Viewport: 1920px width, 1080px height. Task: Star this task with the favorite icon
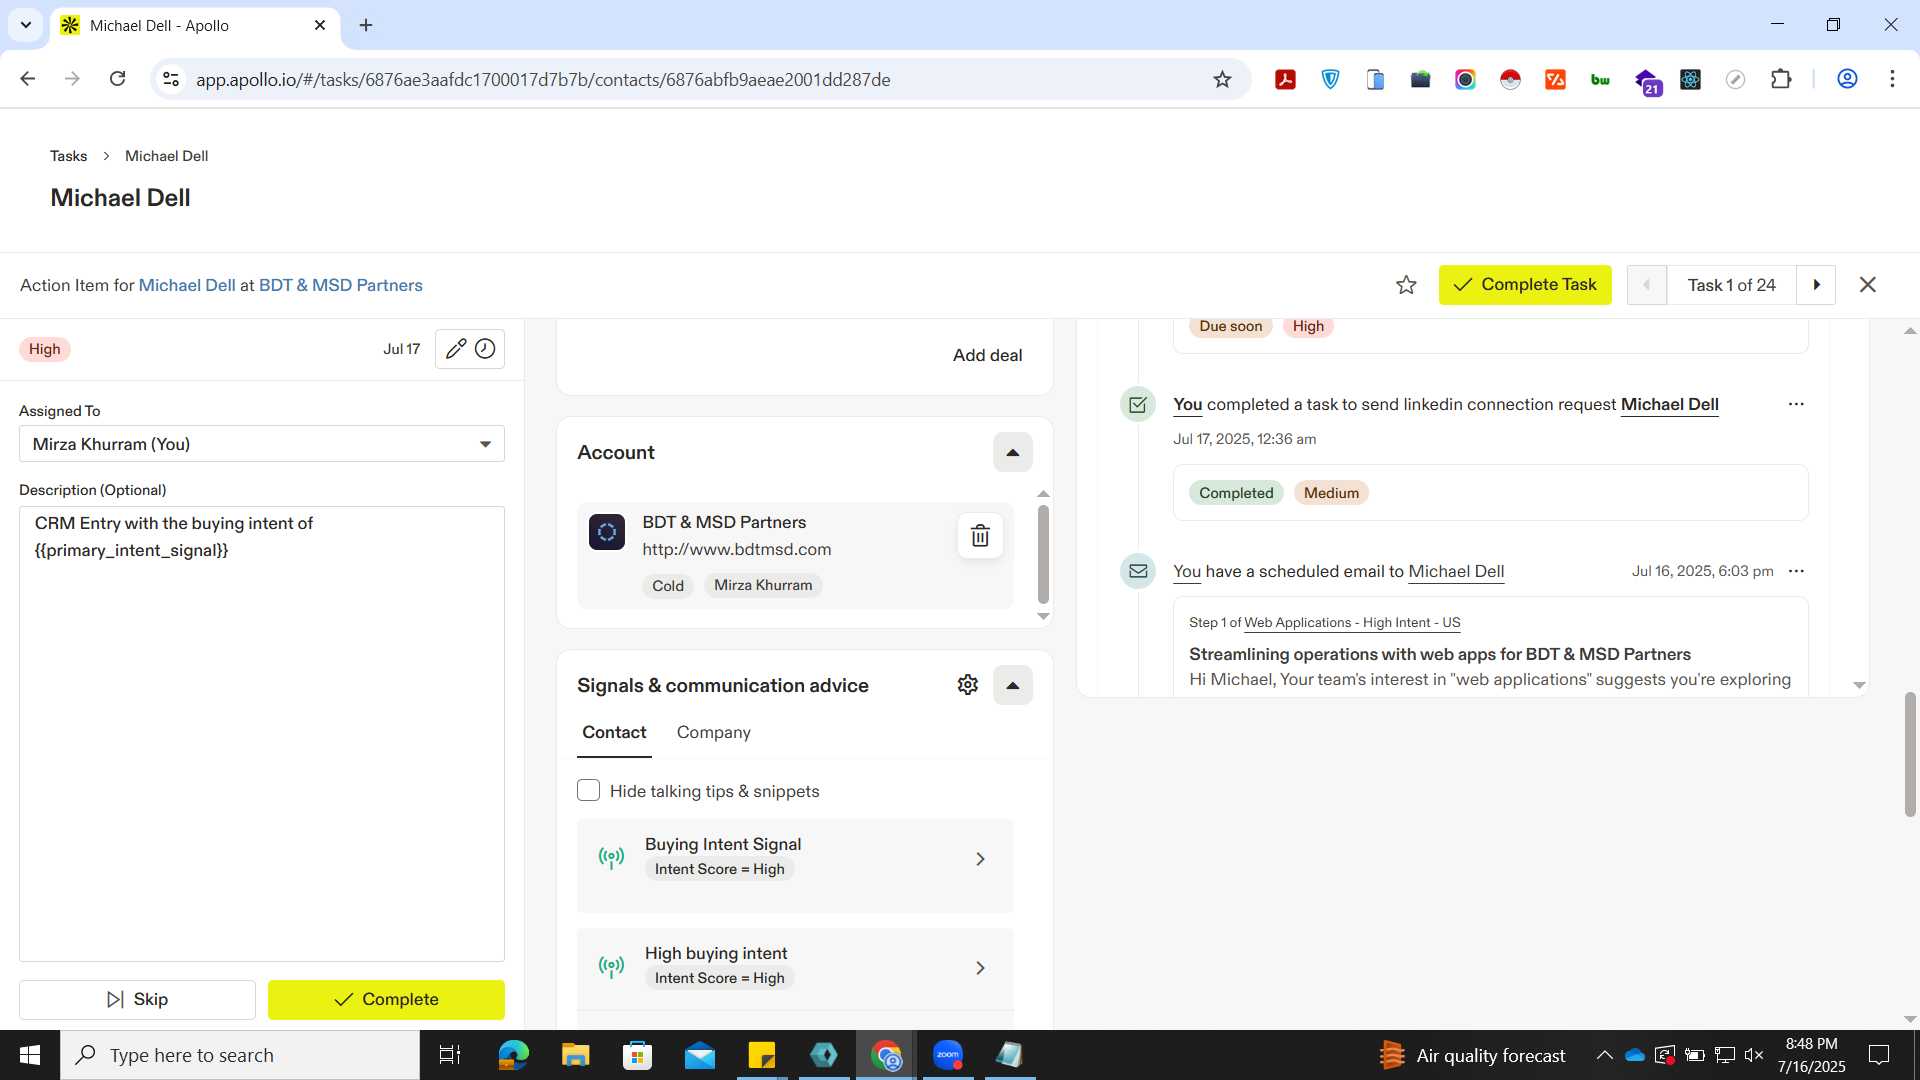click(1406, 285)
